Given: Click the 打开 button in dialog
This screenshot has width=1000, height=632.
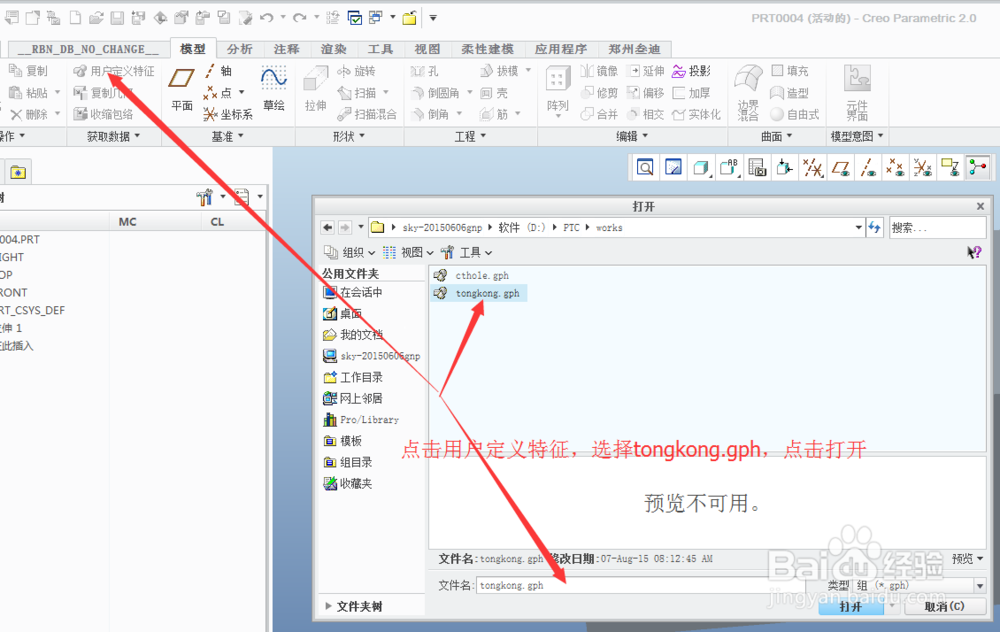Looking at the screenshot, I should [x=851, y=606].
